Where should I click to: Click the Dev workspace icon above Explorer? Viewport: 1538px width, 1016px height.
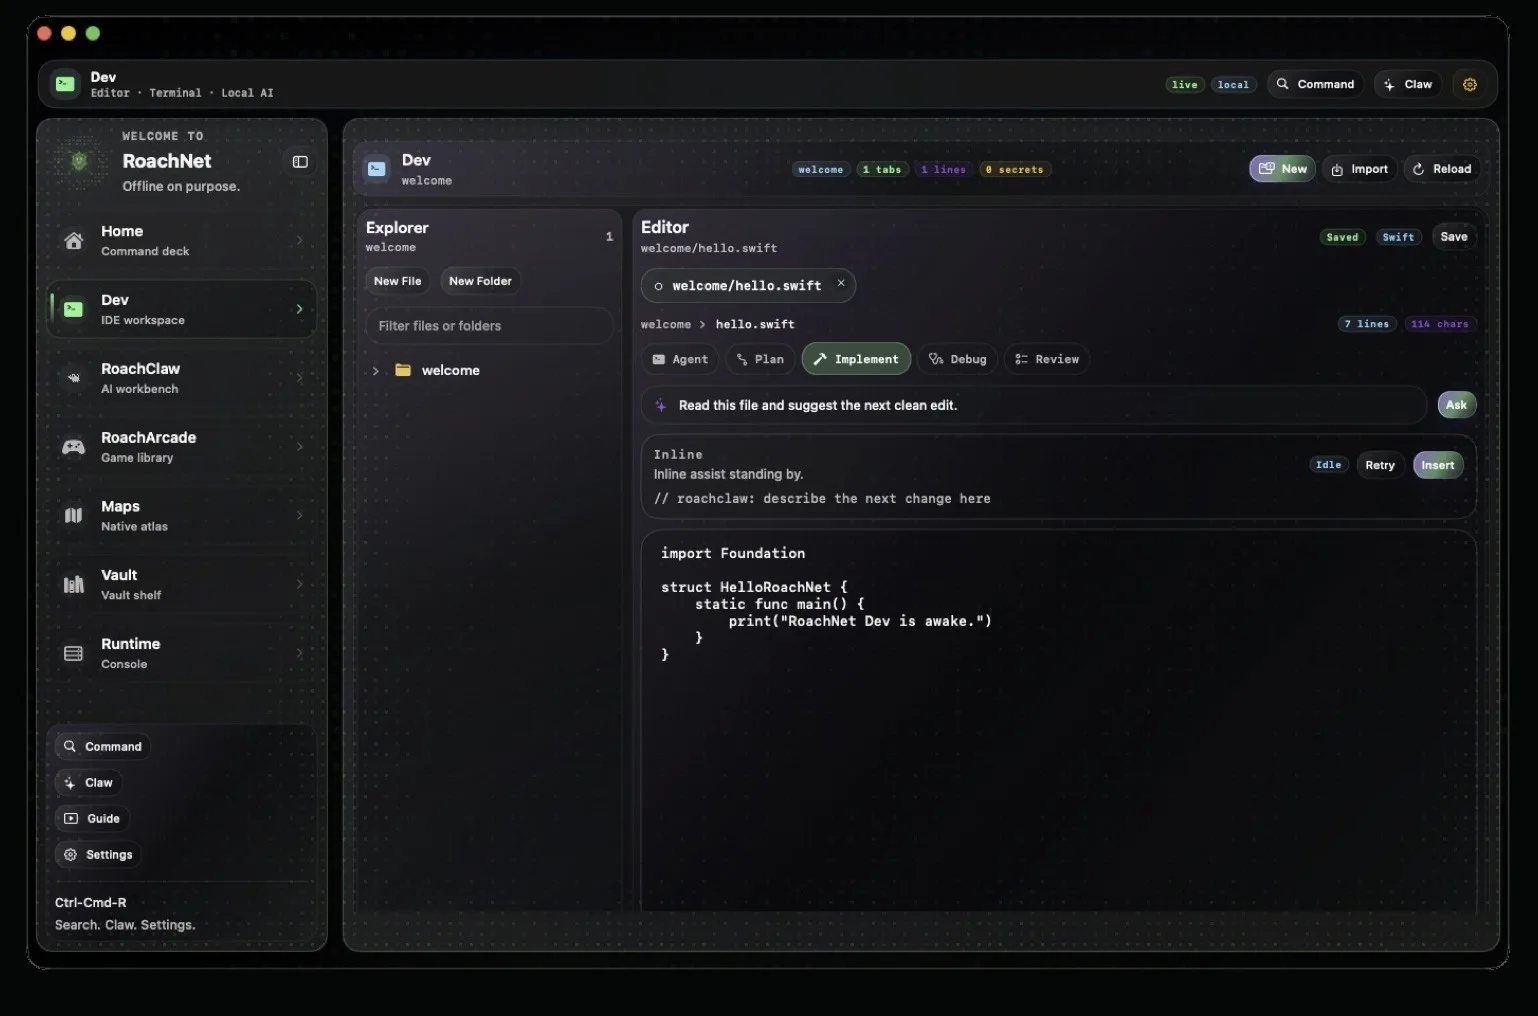point(377,169)
